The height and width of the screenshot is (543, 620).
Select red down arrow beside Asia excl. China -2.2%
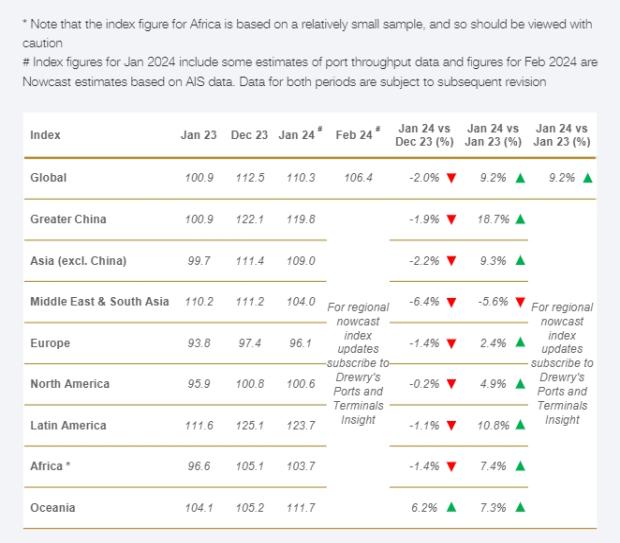452,260
